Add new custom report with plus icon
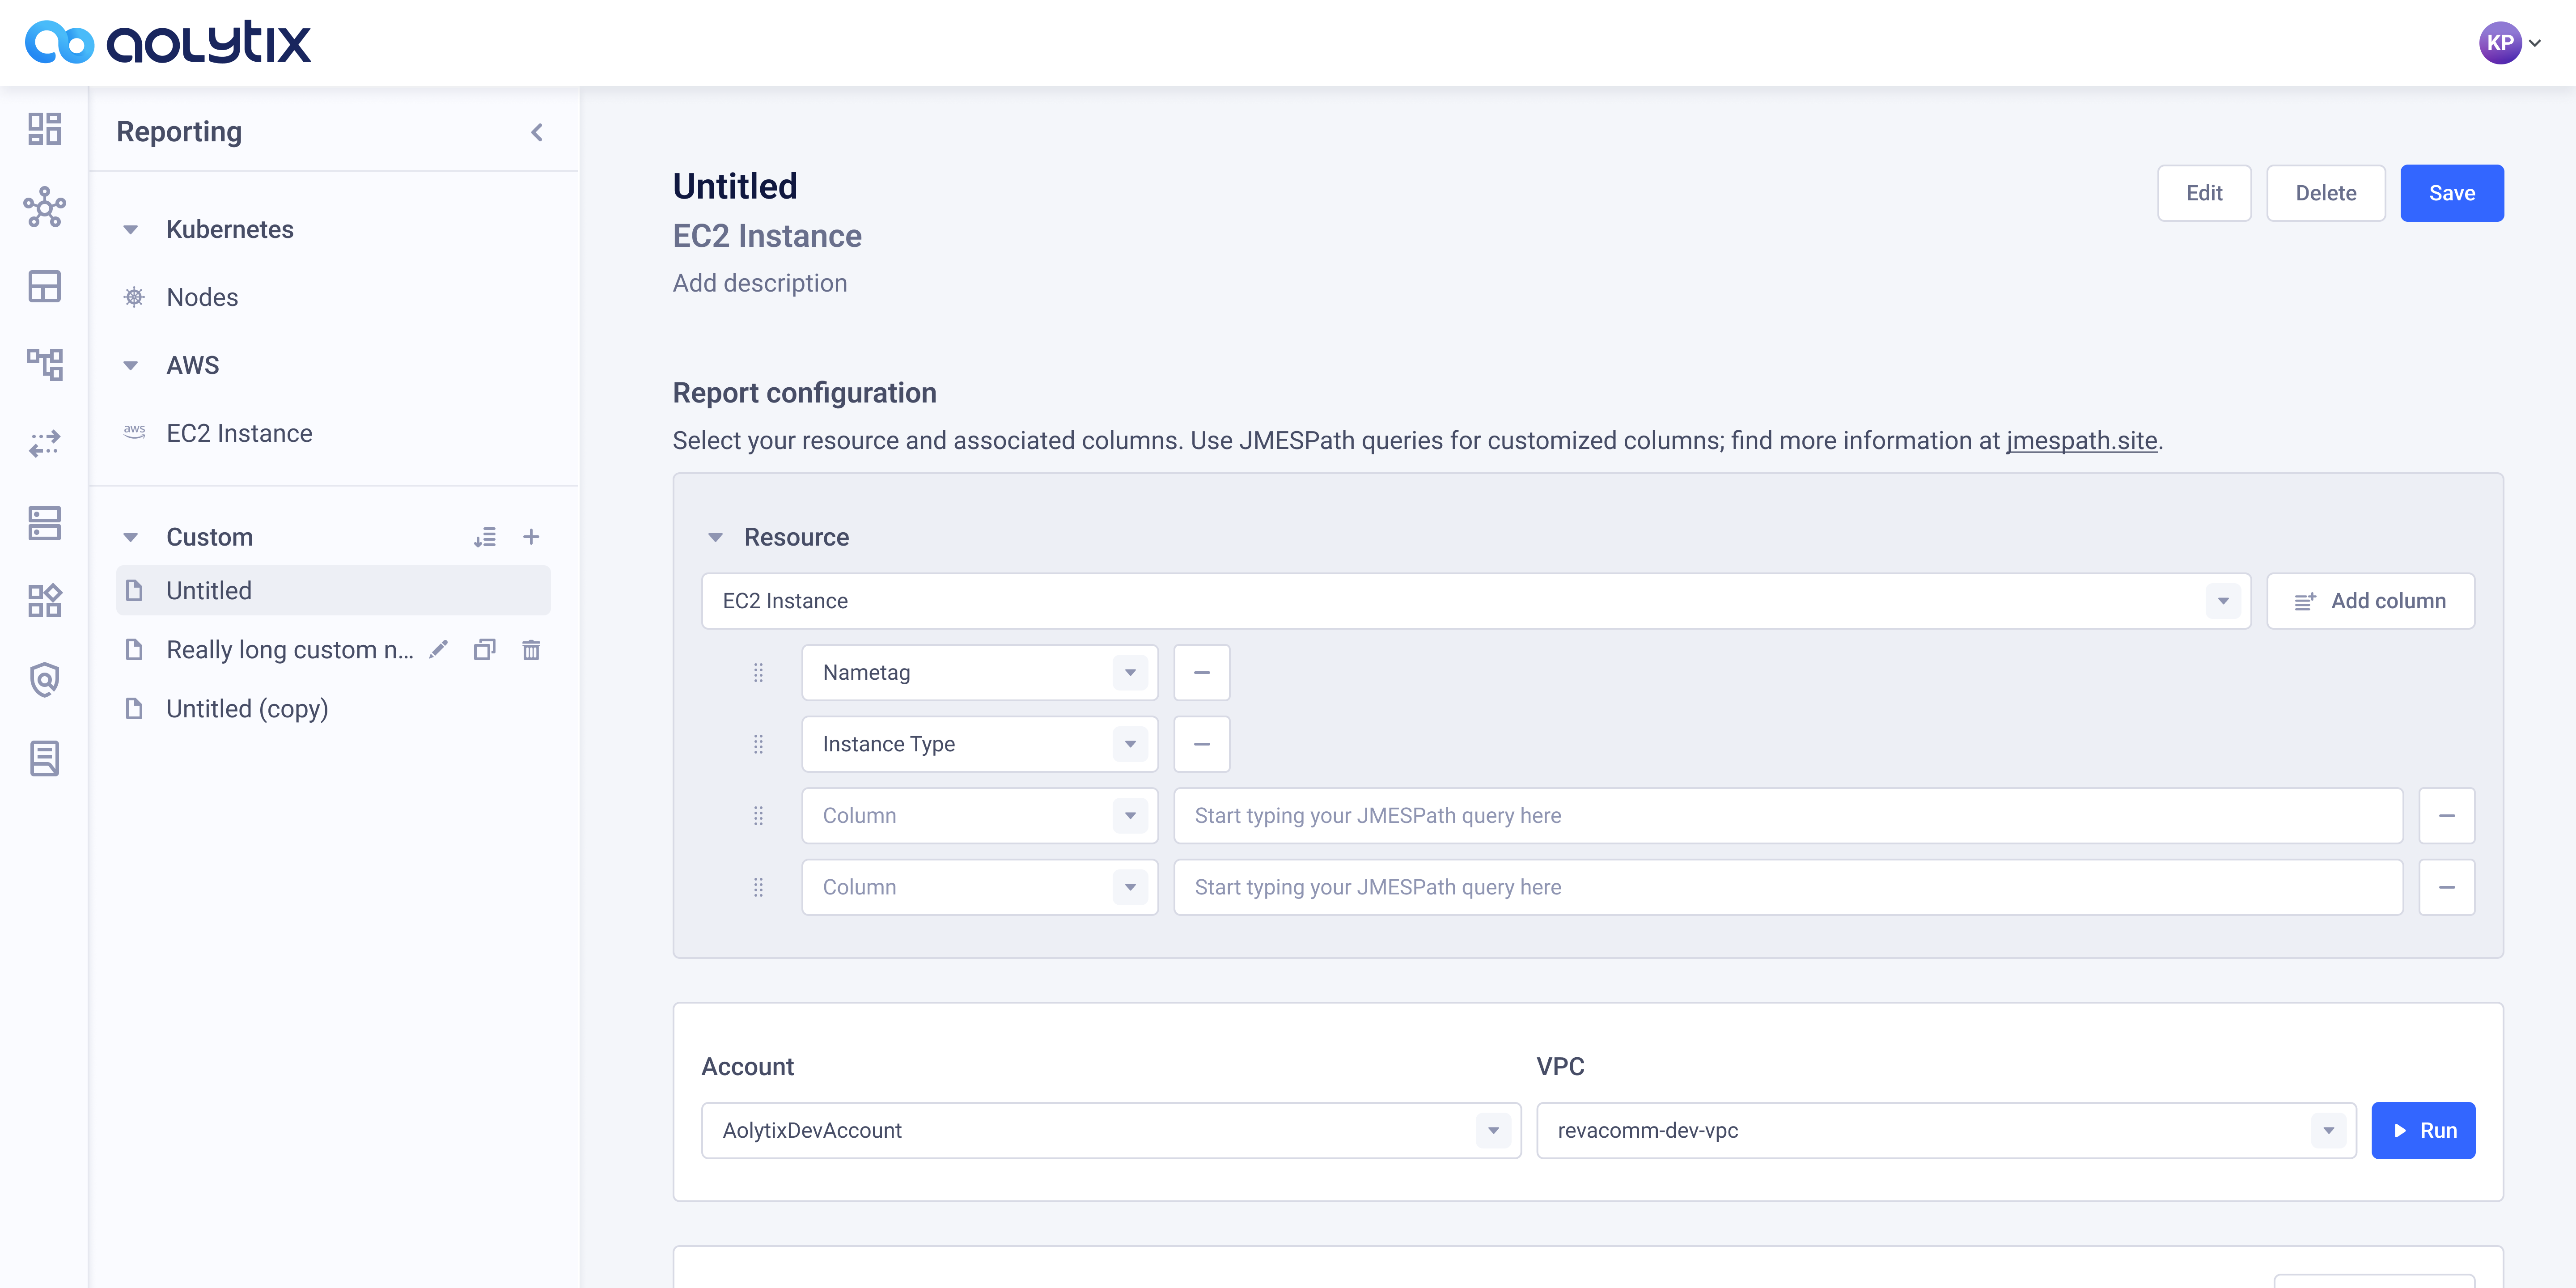This screenshot has width=2576, height=1288. point(531,537)
